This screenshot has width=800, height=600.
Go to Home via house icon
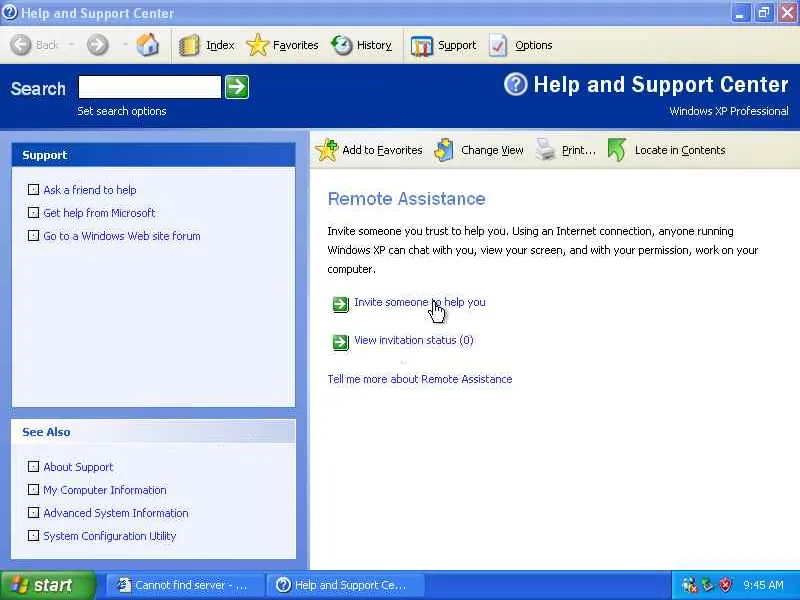[x=147, y=45]
